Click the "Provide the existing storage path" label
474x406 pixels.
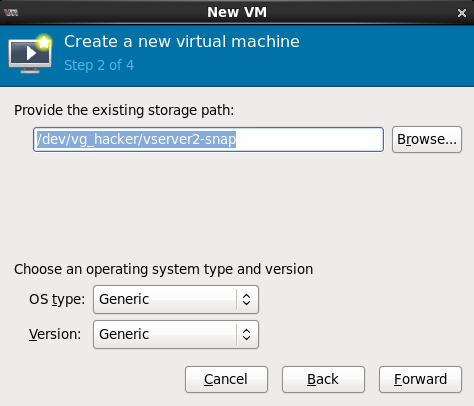(124, 110)
